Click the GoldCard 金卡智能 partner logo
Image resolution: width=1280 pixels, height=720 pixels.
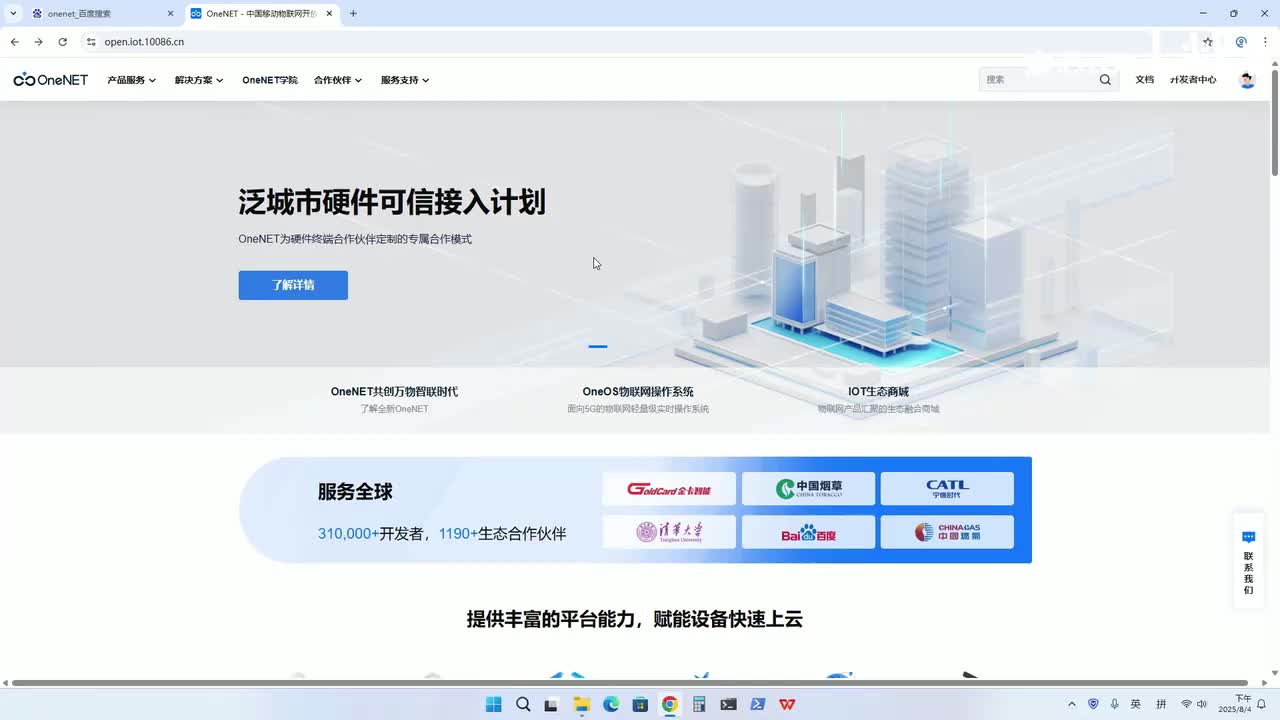669,489
